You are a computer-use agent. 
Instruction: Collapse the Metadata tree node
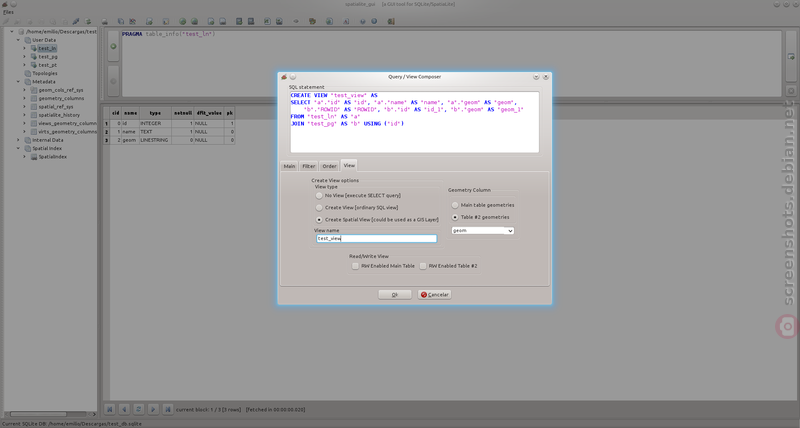(x=18, y=82)
